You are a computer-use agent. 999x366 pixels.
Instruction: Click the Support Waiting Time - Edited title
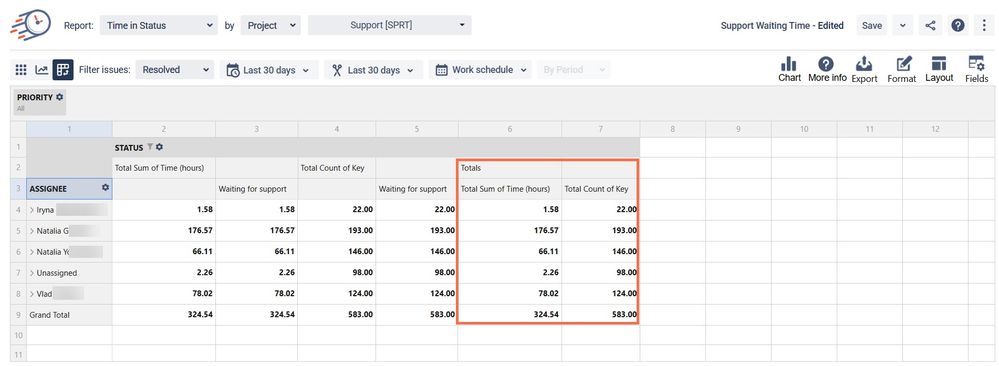click(x=782, y=26)
